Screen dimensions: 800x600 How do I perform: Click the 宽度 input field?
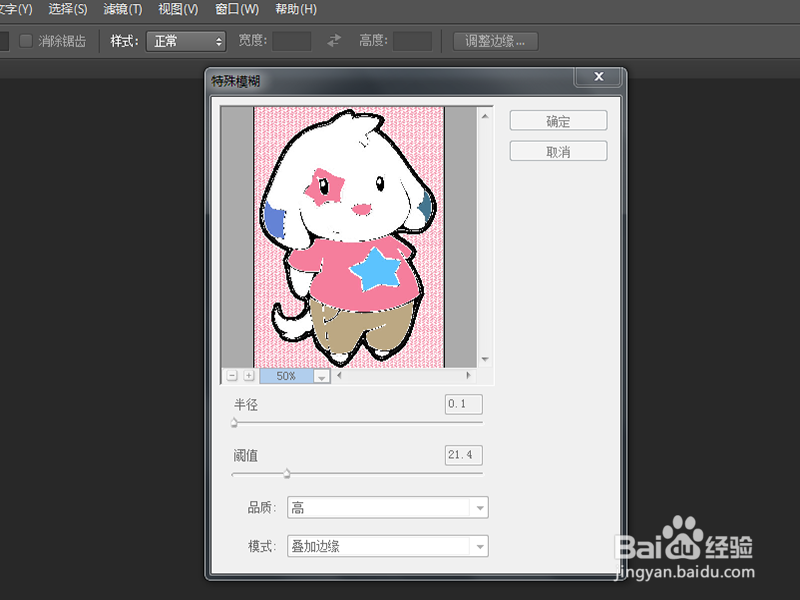(x=292, y=41)
